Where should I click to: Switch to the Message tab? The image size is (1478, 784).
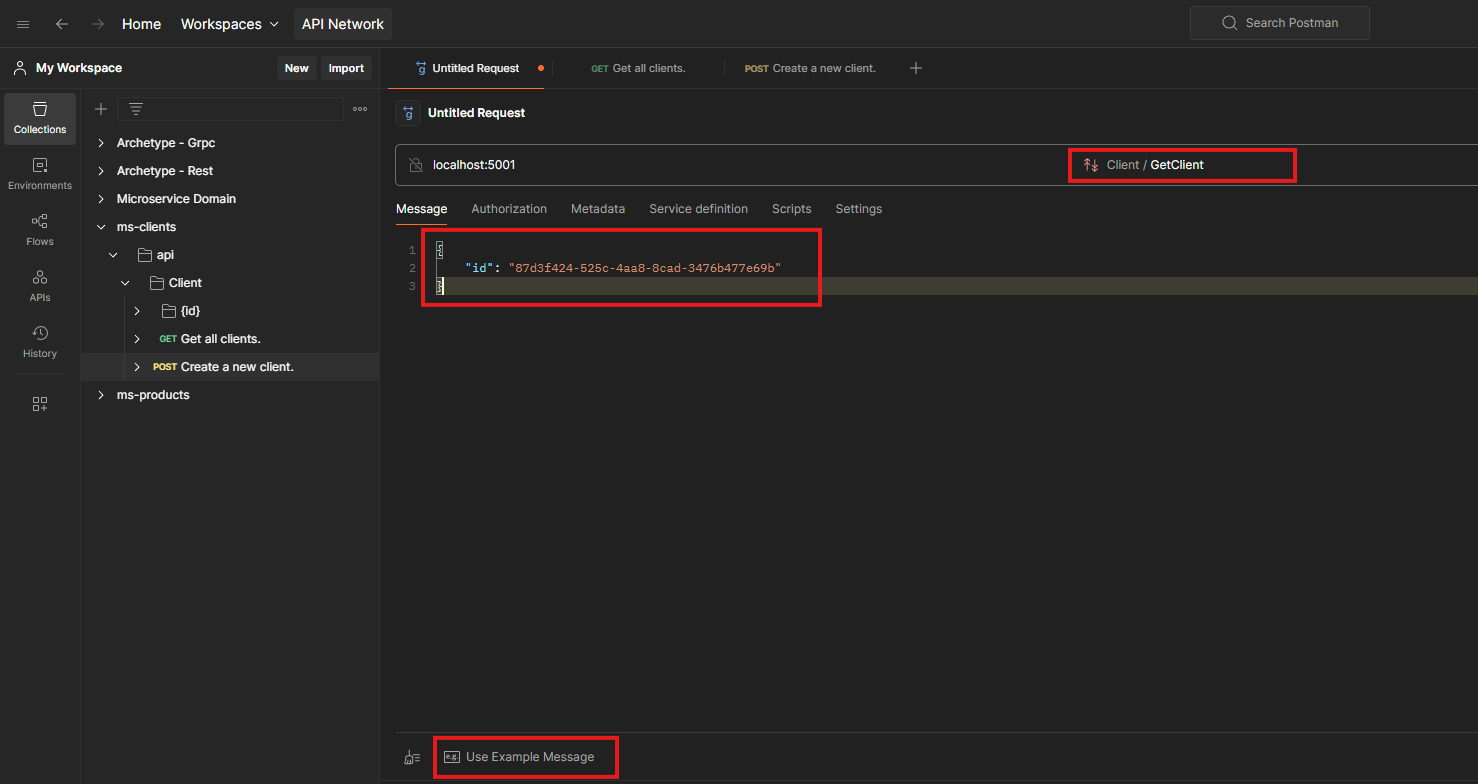[421, 209]
